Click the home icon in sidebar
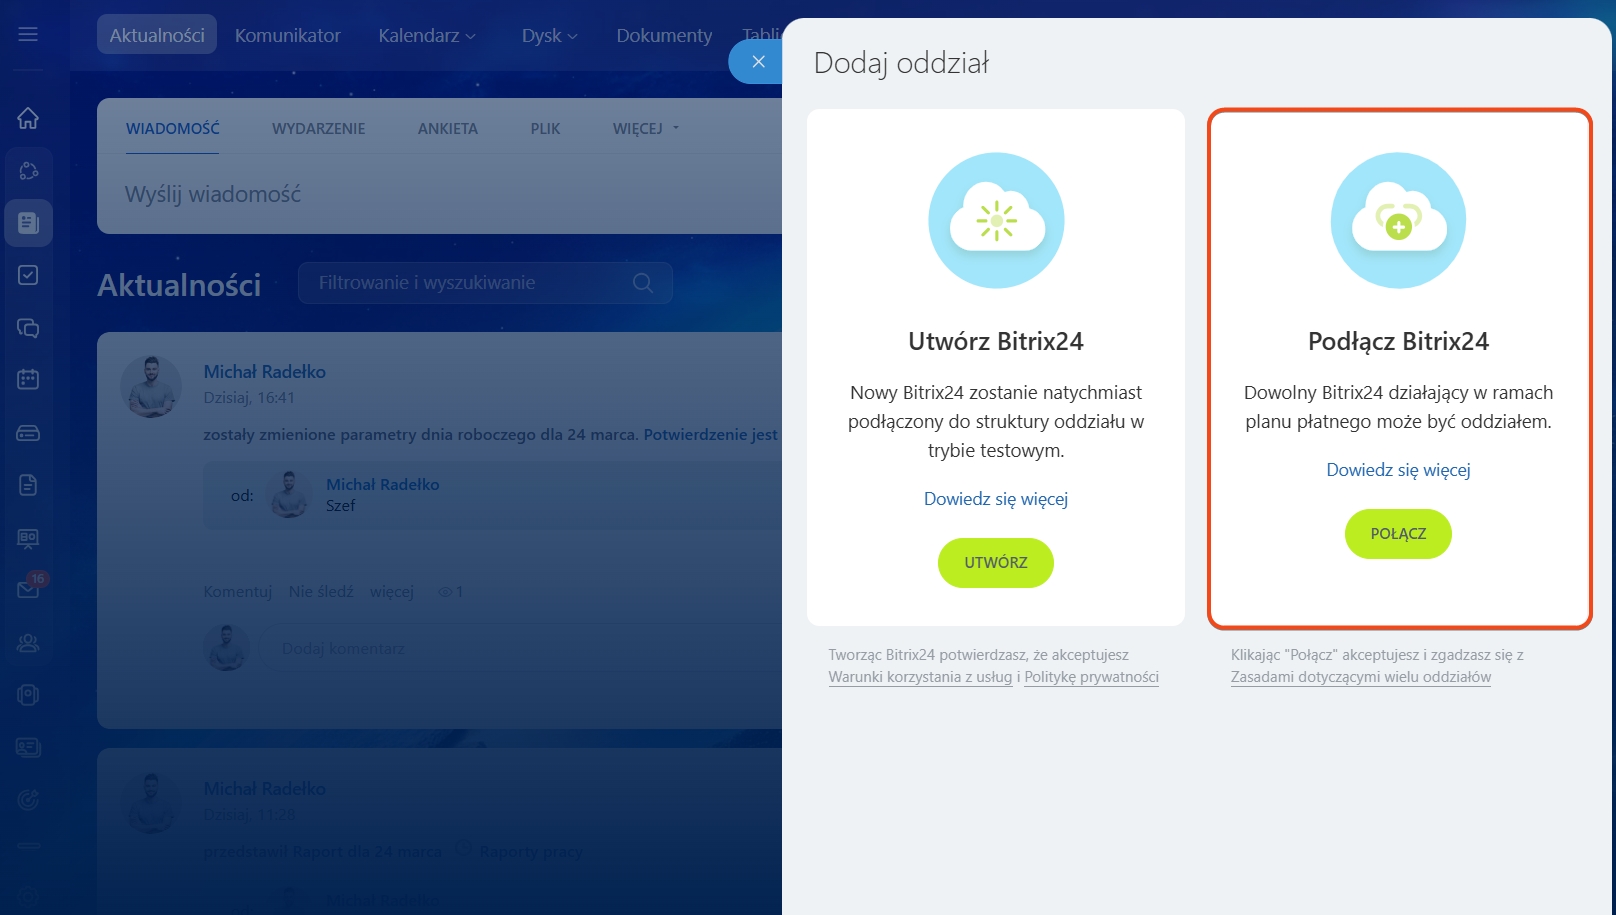Viewport: 1616px width, 915px height. (28, 118)
